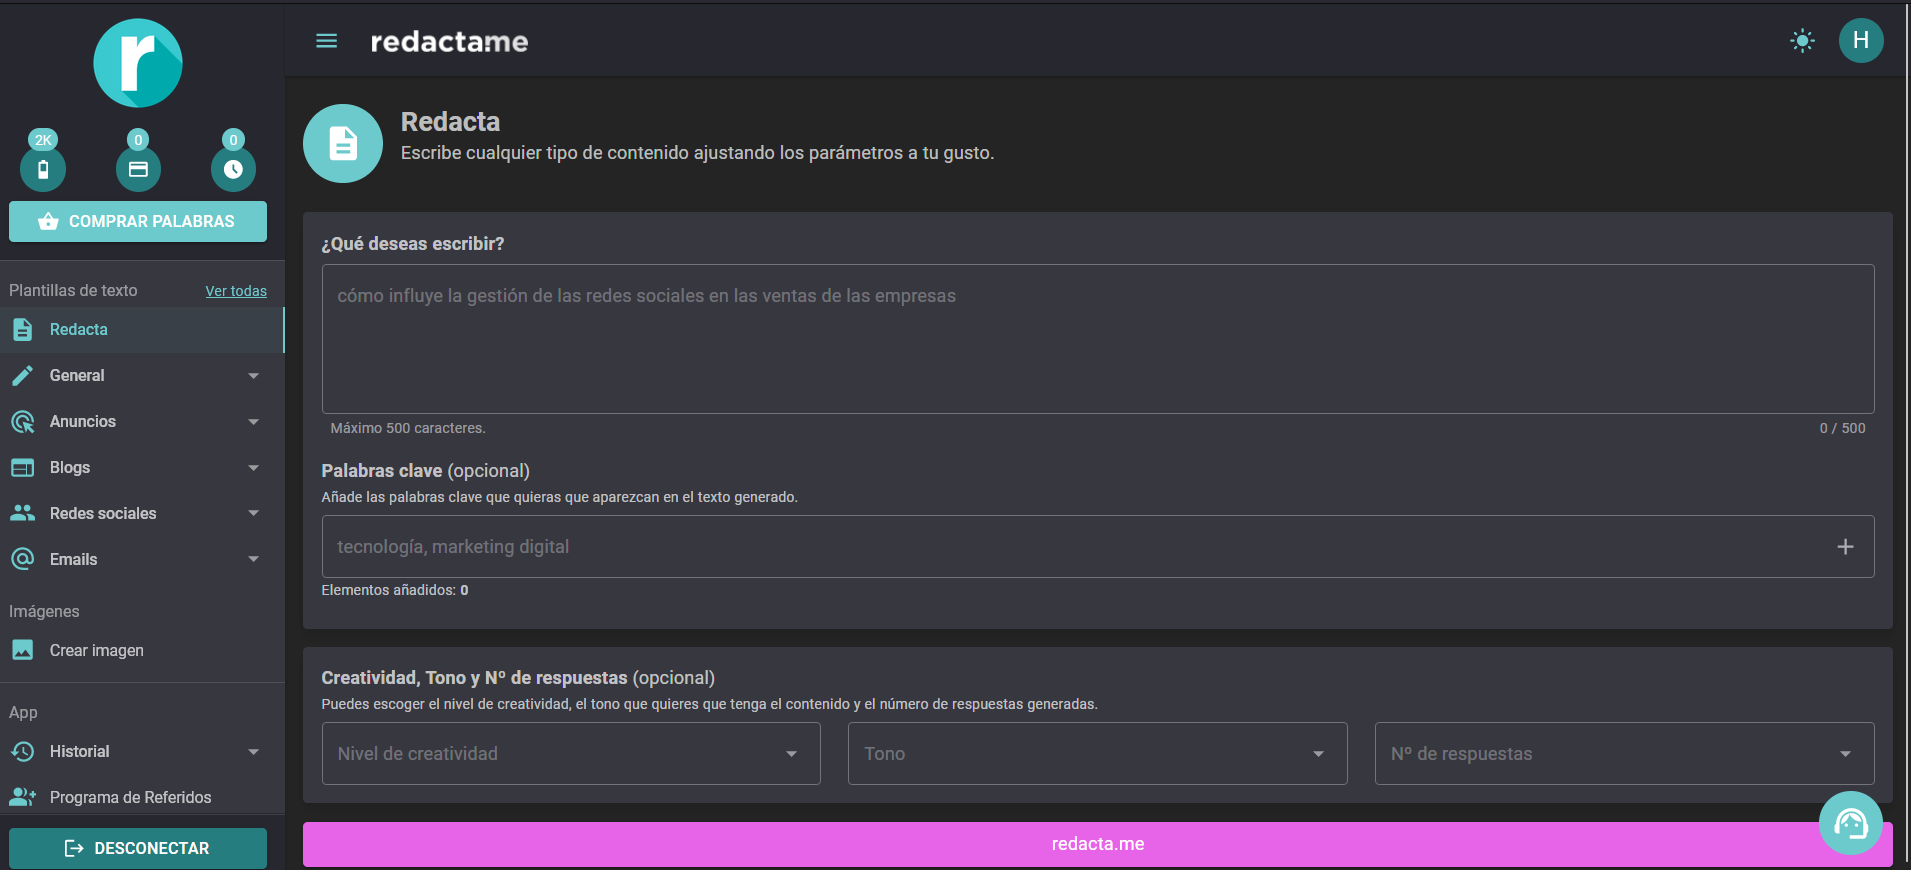The width and height of the screenshot is (1911, 870).
Task: Open the Nº de respuestas dropdown
Action: 1623,754
